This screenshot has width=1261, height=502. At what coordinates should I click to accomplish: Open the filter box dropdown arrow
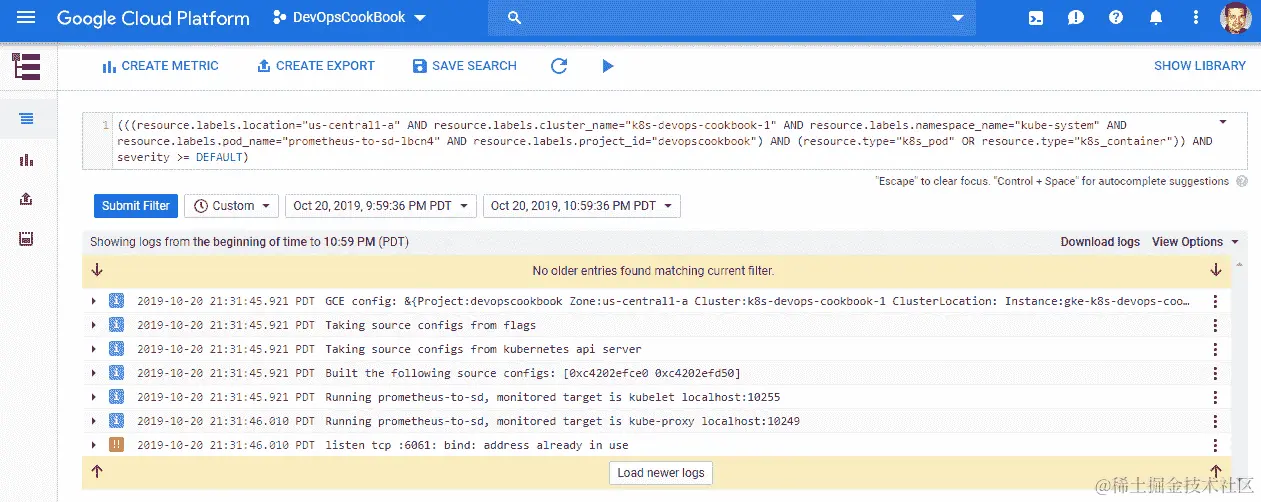pos(1223,122)
